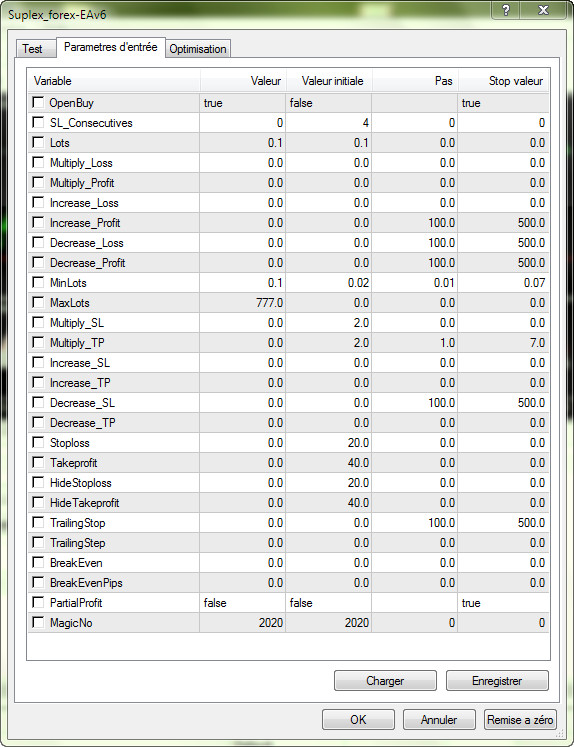574x747 pixels.
Task: Select the Parametres d'entrée tab
Action: pyautogui.click(x=111, y=47)
